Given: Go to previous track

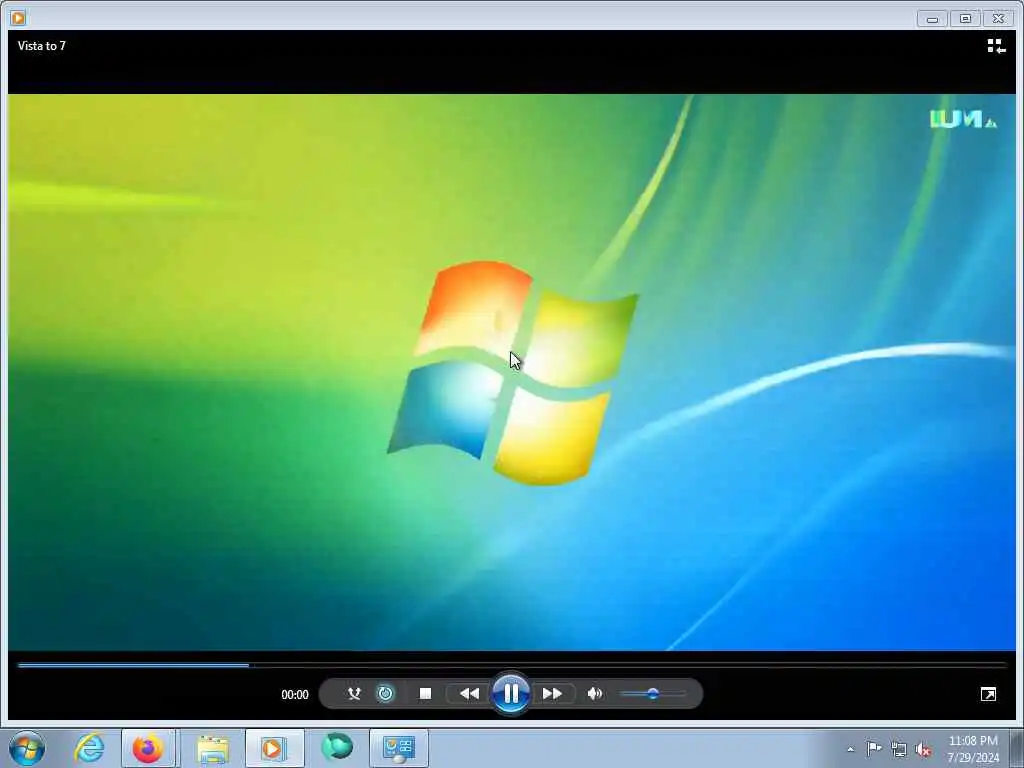Looking at the screenshot, I should point(469,694).
